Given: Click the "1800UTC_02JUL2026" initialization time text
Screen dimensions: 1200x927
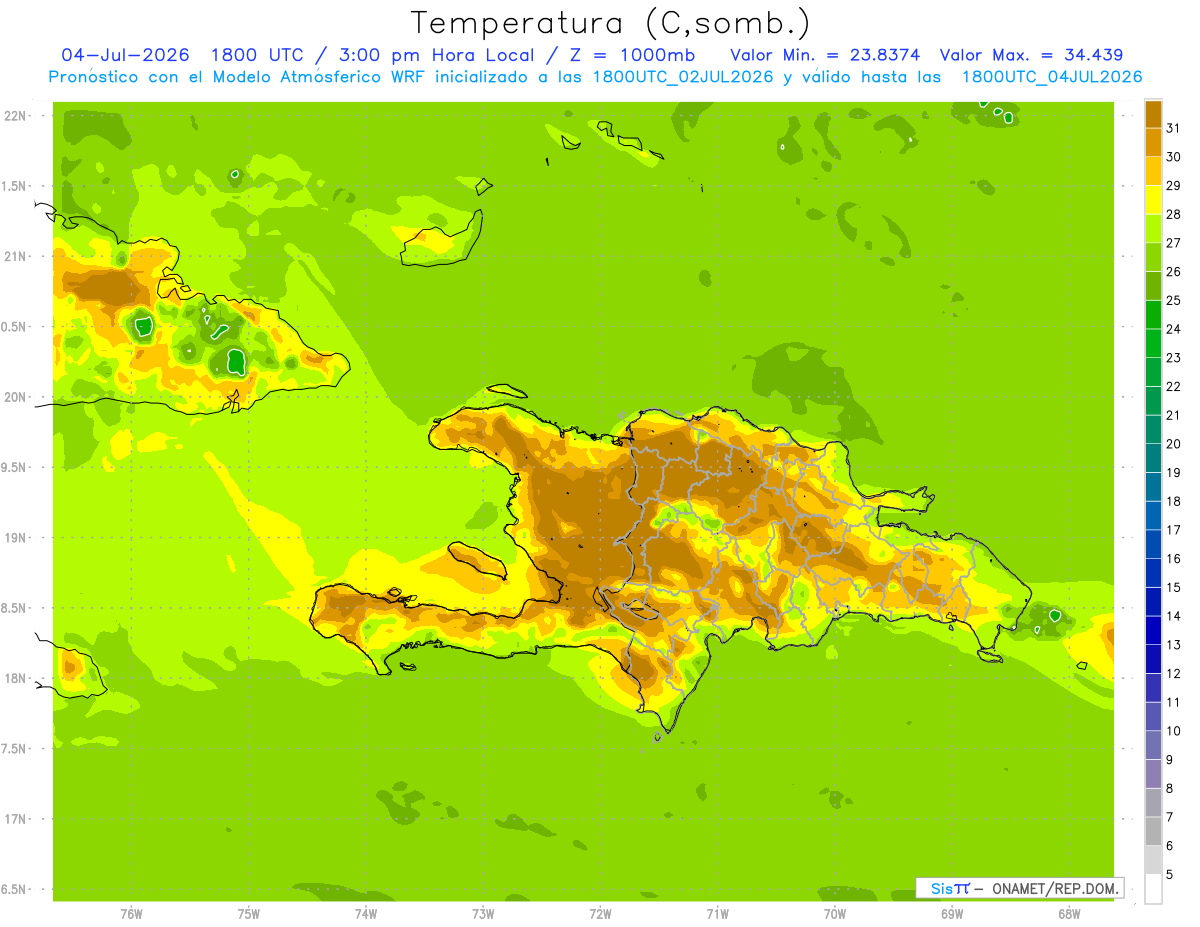Looking at the screenshot, I should click(683, 77).
